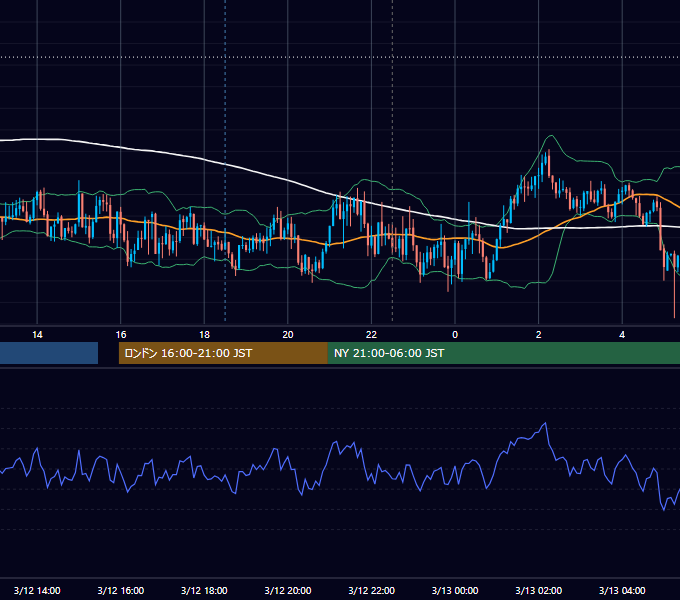Click the oscillator line peak near 3/13 02:00
680x600 pixels.
tap(545, 423)
